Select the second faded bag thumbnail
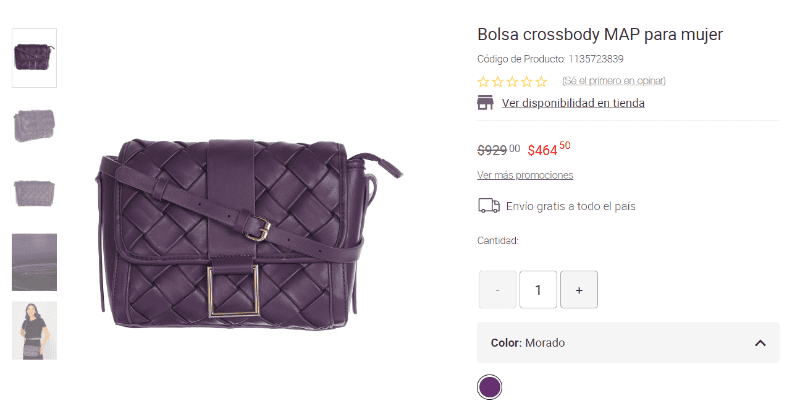Screen dimensions: 800x406 (34, 125)
